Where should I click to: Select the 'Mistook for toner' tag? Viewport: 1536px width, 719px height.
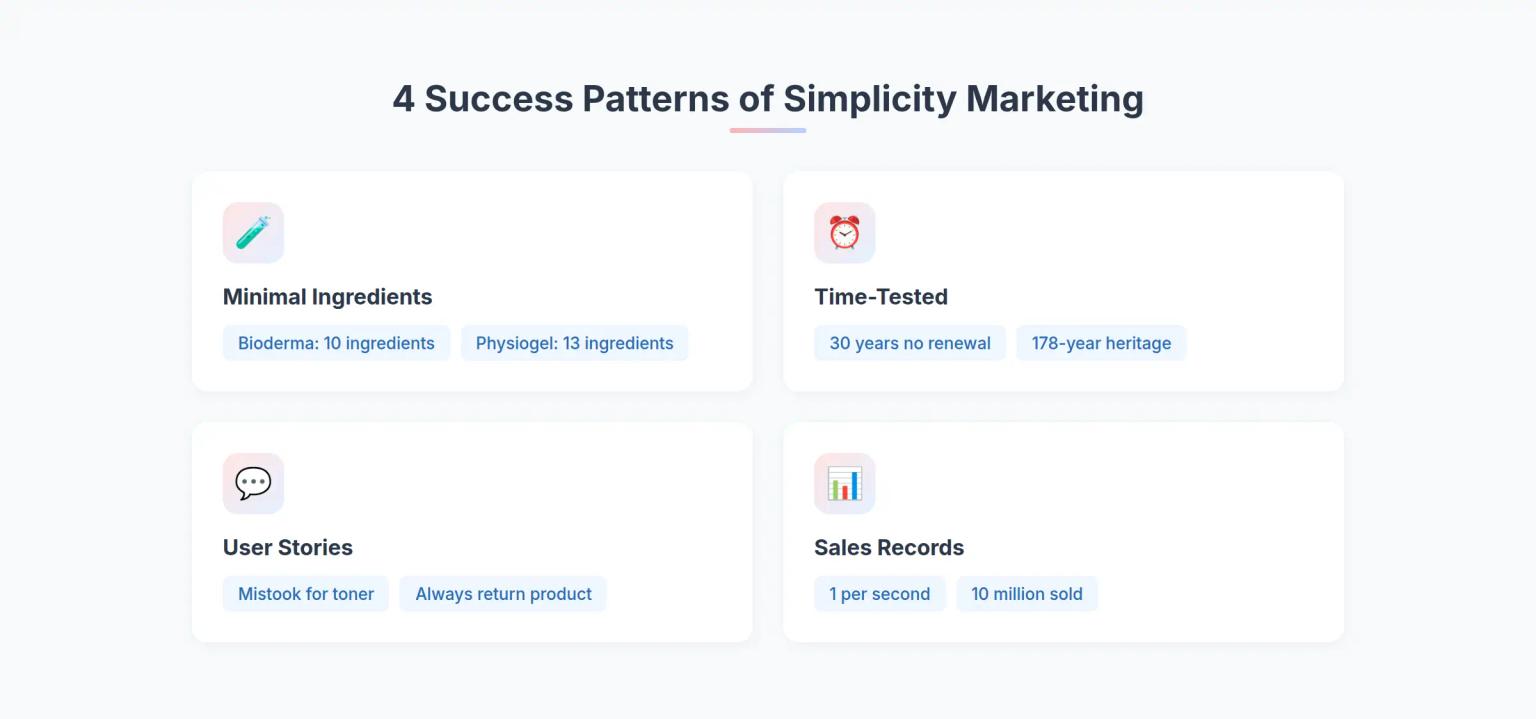305,594
